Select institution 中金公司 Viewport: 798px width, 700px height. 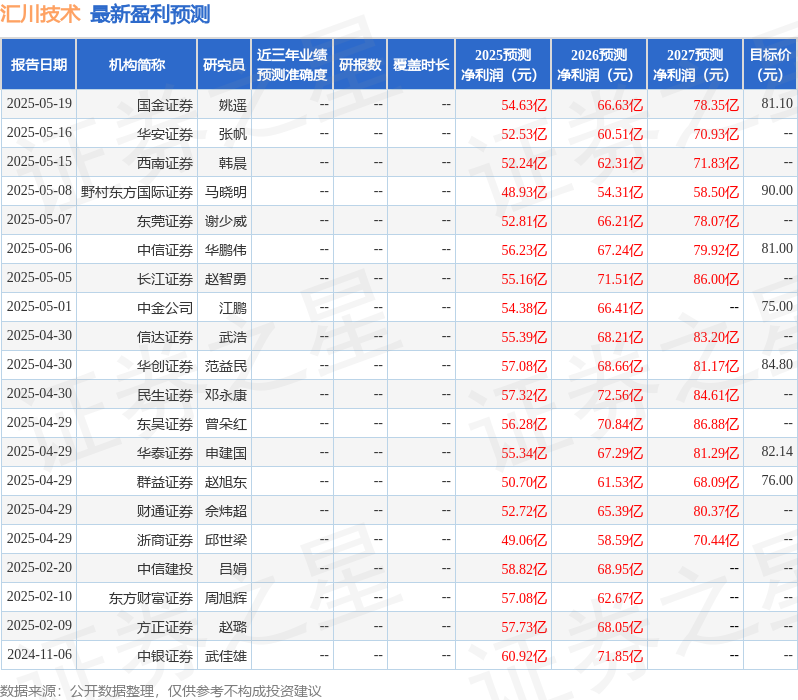[x=165, y=309]
